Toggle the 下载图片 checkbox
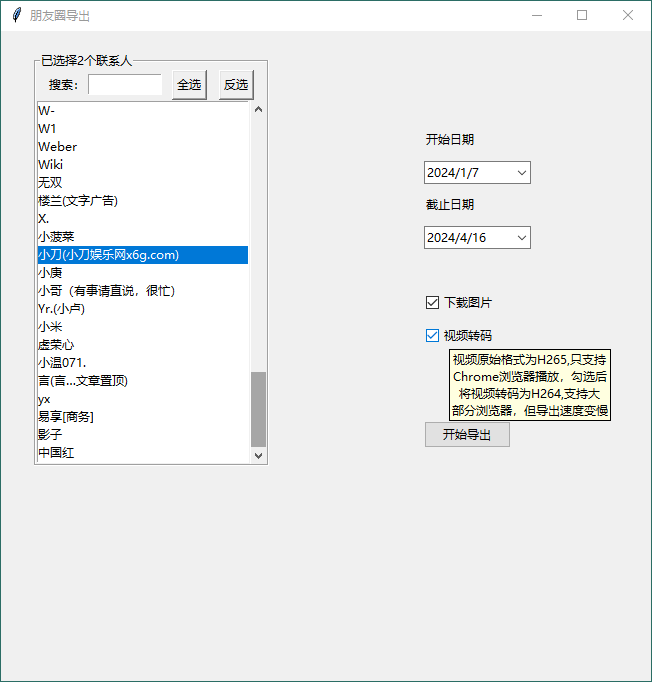652x682 pixels. pyautogui.click(x=433, y=302)
